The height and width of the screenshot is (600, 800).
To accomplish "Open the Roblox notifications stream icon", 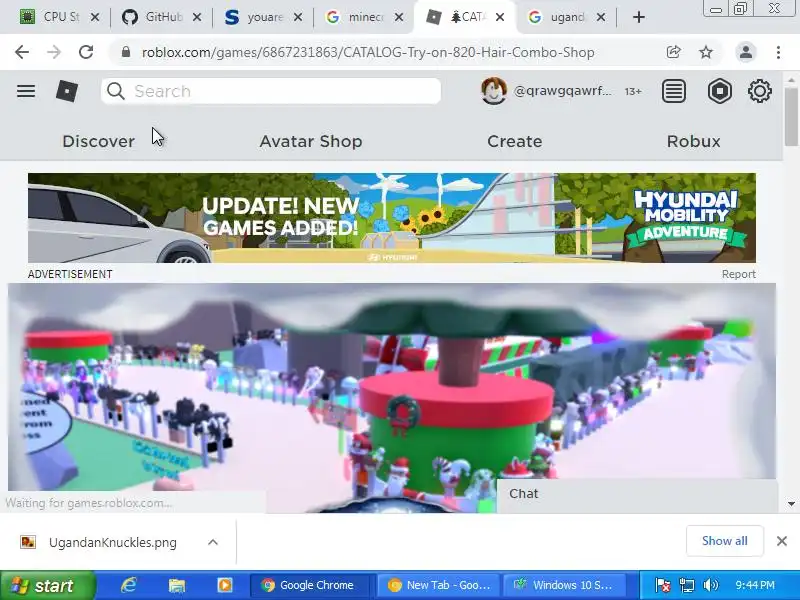I will coord(673,91).
